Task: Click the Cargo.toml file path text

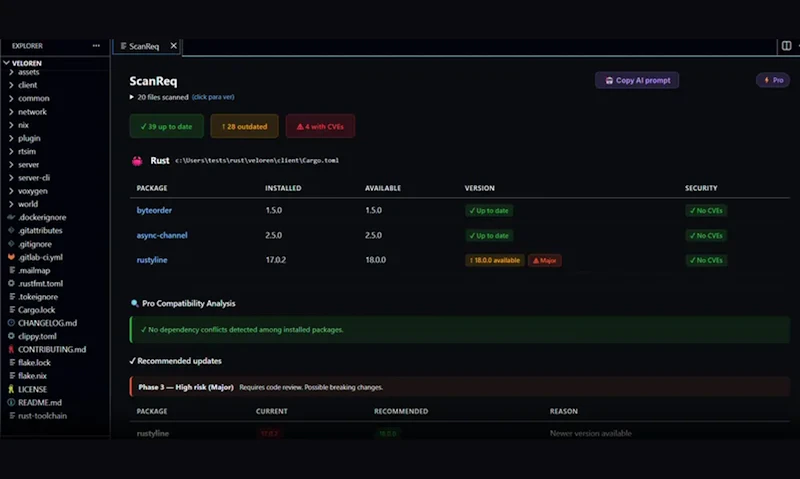Action: pos(257,160)
